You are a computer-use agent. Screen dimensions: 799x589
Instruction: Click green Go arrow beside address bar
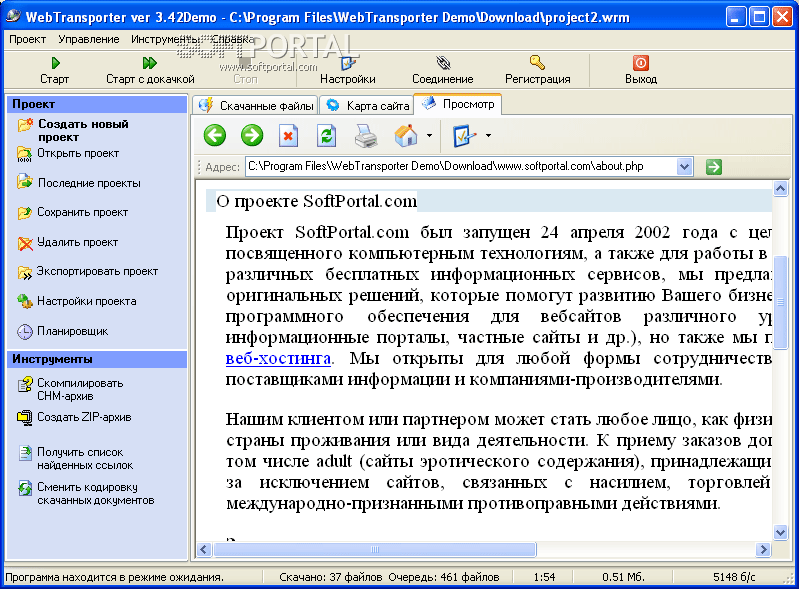point(714,167)
